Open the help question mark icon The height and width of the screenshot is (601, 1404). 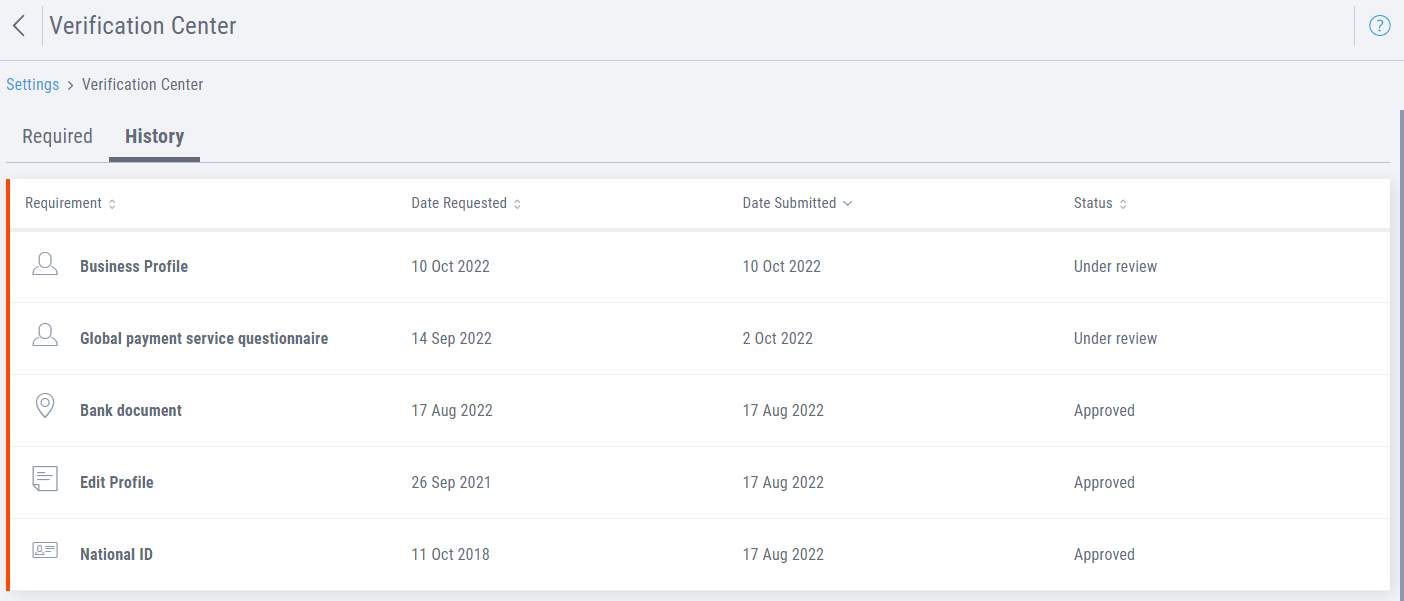tap(1380, 26)
